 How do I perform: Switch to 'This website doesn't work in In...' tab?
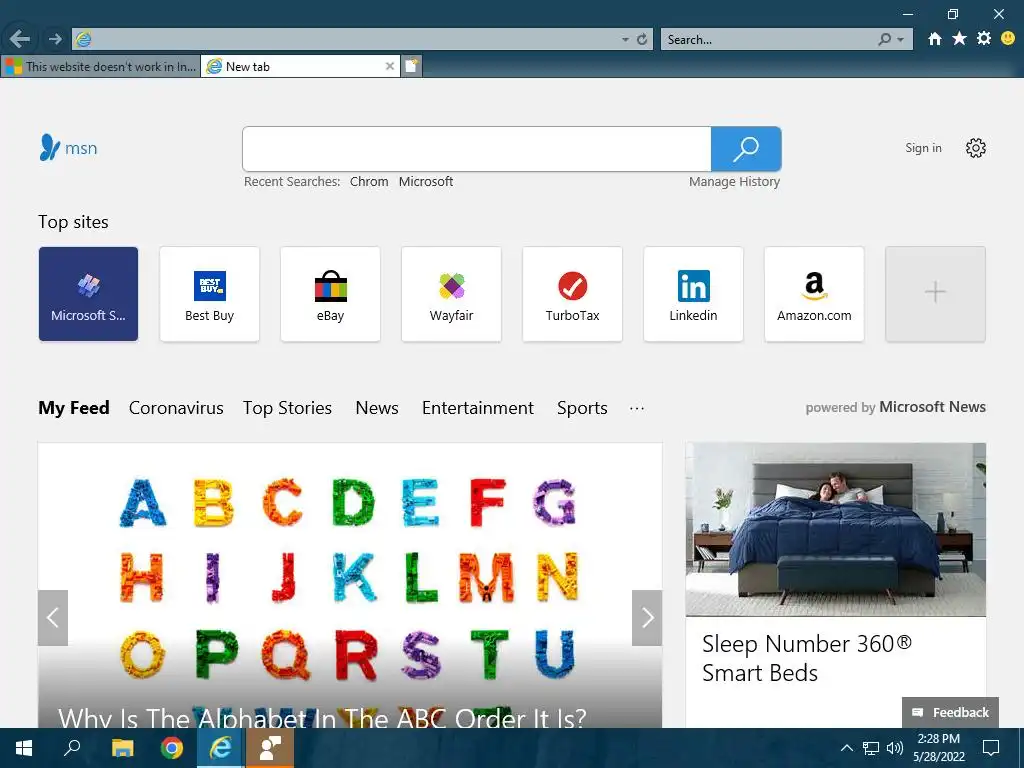click(x=101, y=66)
